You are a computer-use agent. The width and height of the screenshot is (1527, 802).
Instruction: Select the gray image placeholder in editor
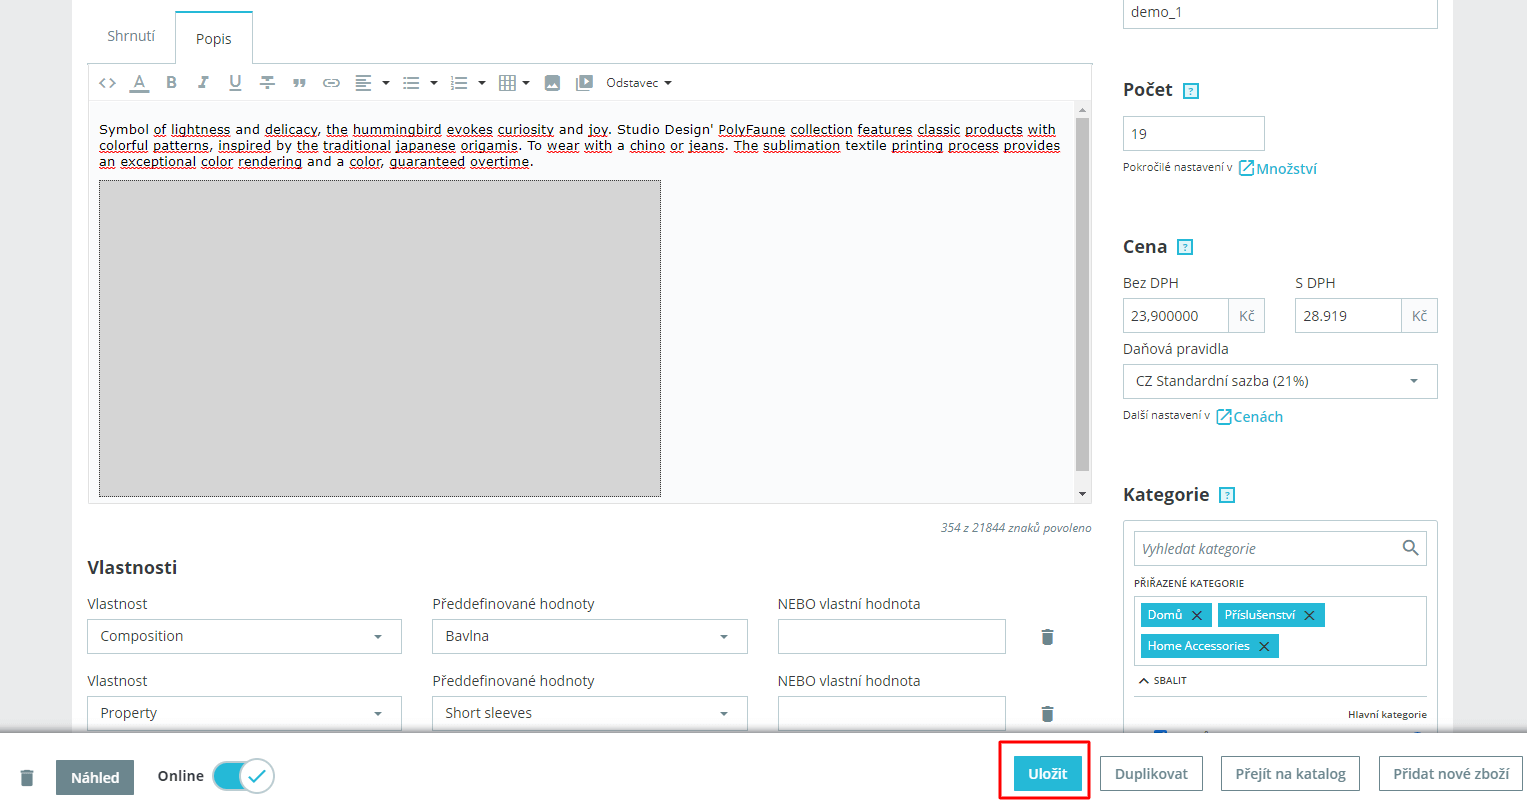pos(380,339)
